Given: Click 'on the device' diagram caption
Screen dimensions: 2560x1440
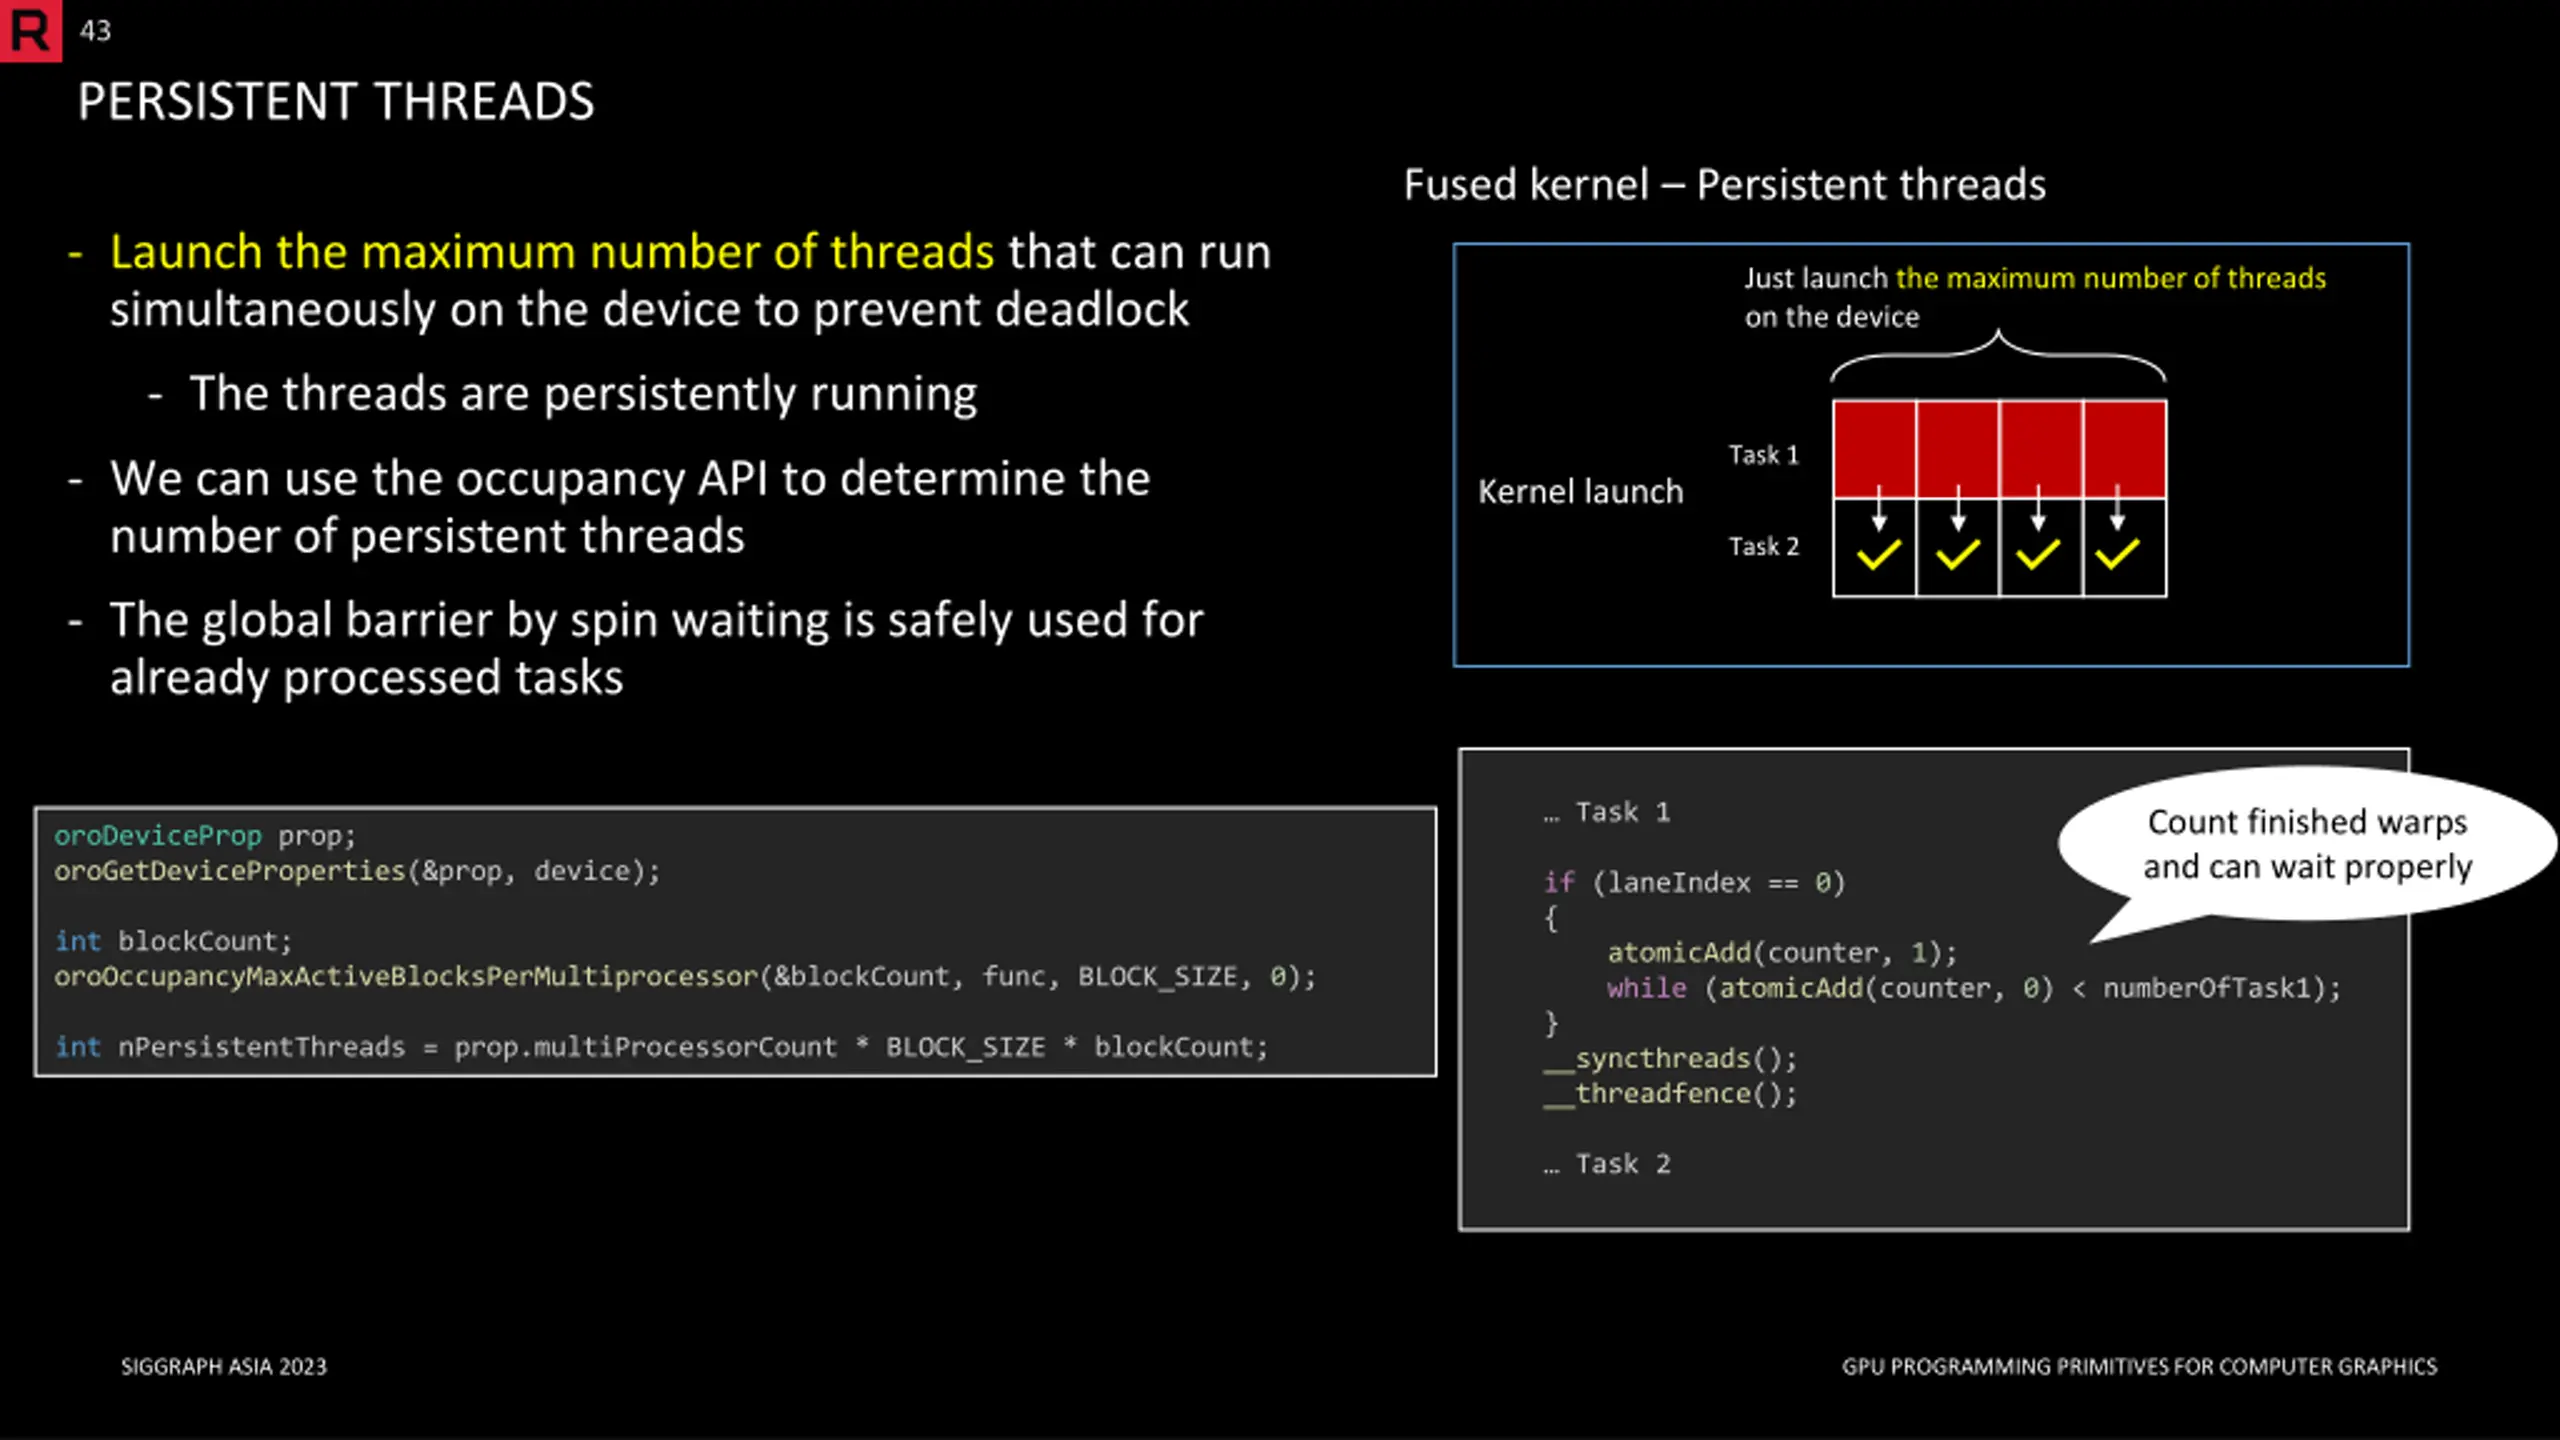Looking at the screenshot, I should click(x=1832, y=317).
